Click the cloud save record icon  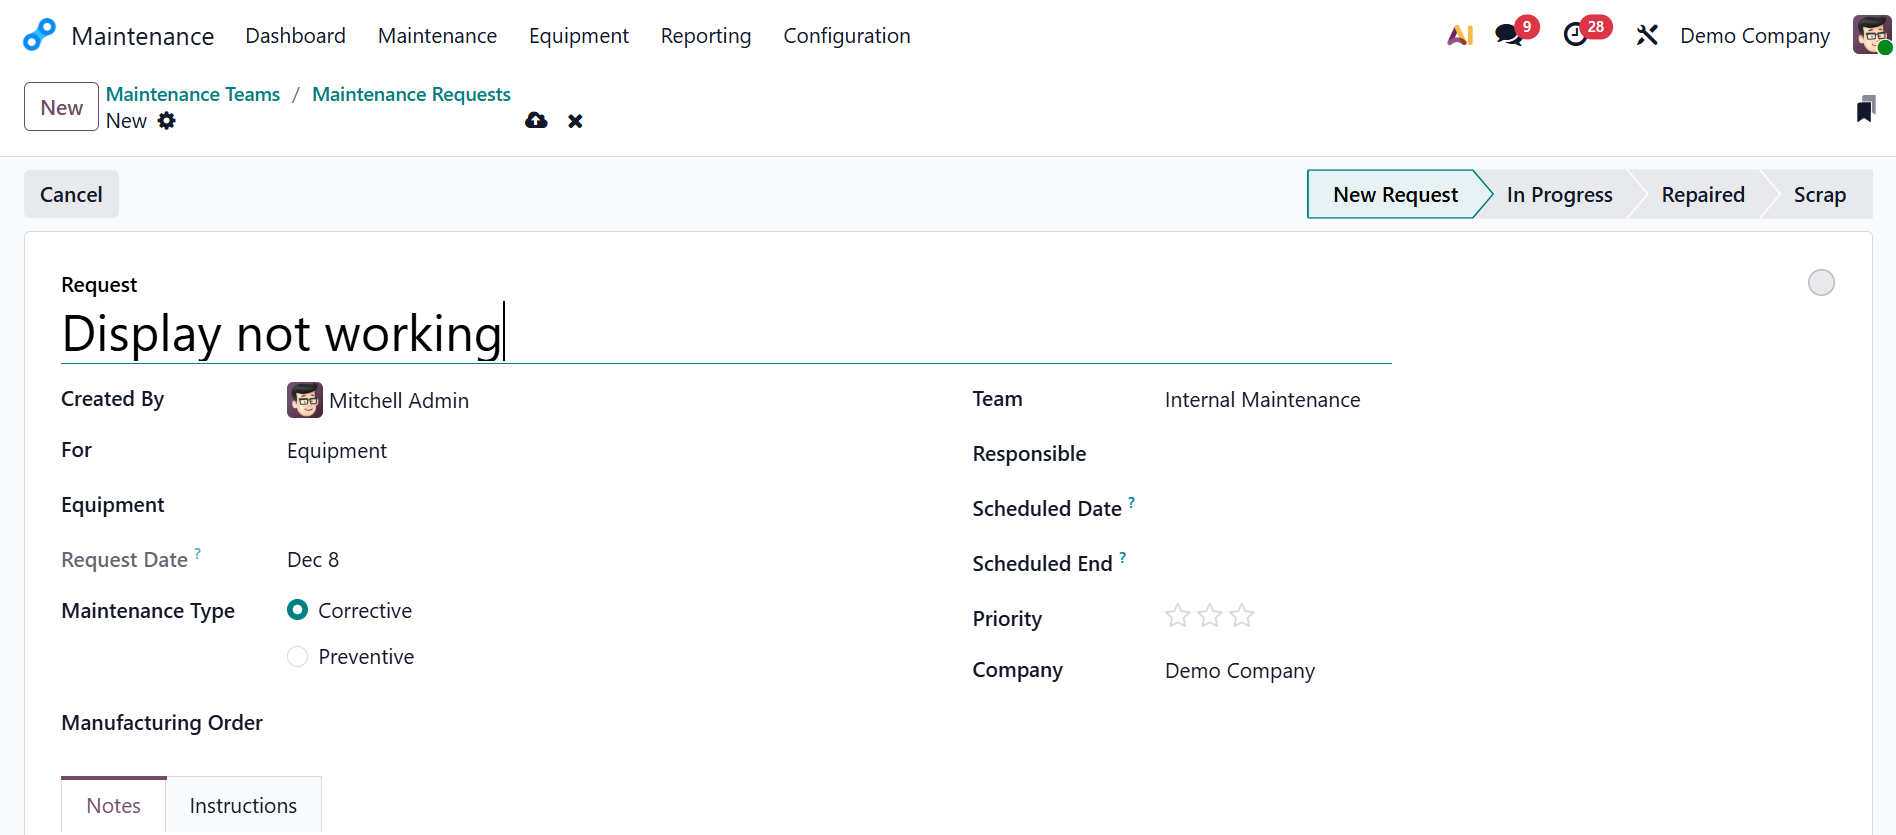(536, 121)
